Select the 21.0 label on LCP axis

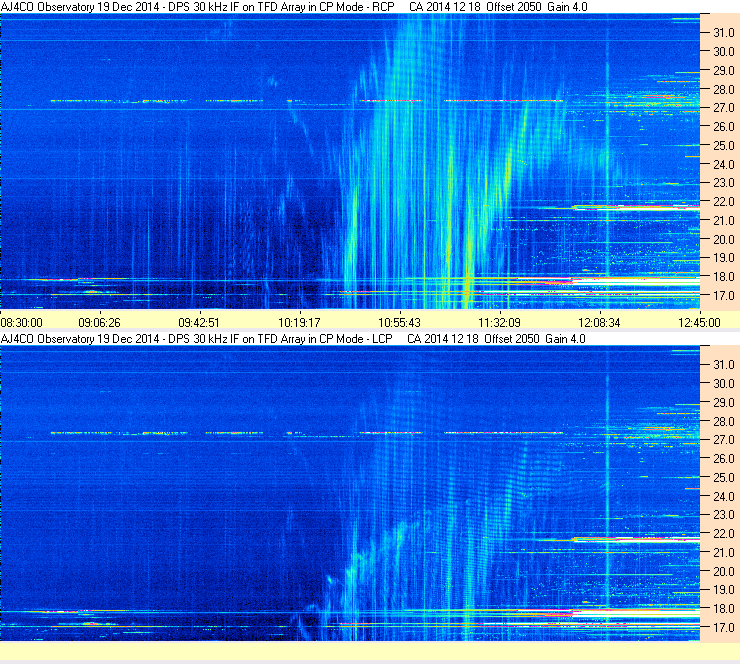pyautogui.click(x=724, y=552)
